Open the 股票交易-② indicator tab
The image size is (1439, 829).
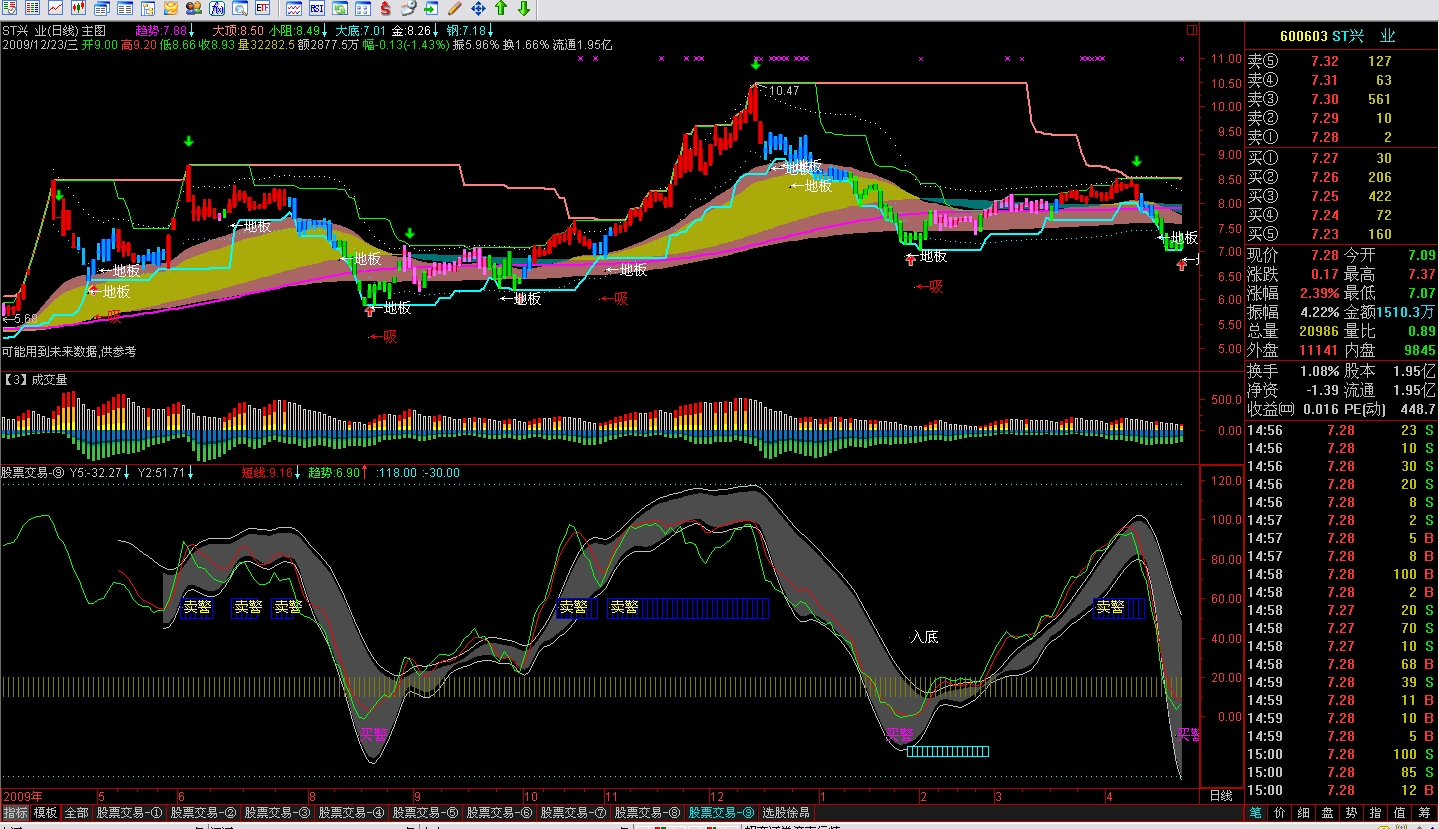click(204, 813)
